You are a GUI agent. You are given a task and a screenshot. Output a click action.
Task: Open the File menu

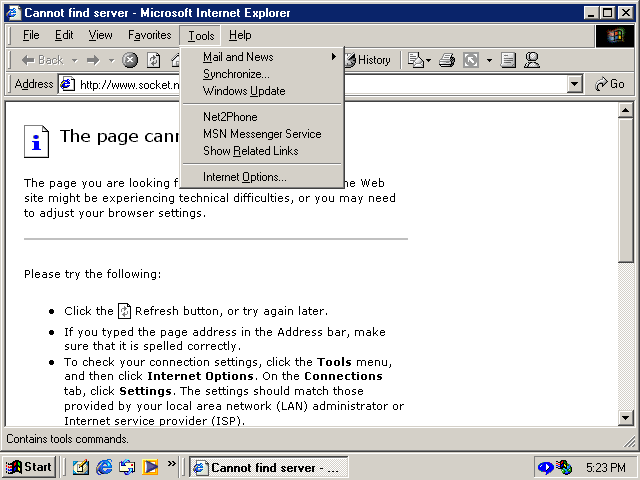tap(31, 35)
